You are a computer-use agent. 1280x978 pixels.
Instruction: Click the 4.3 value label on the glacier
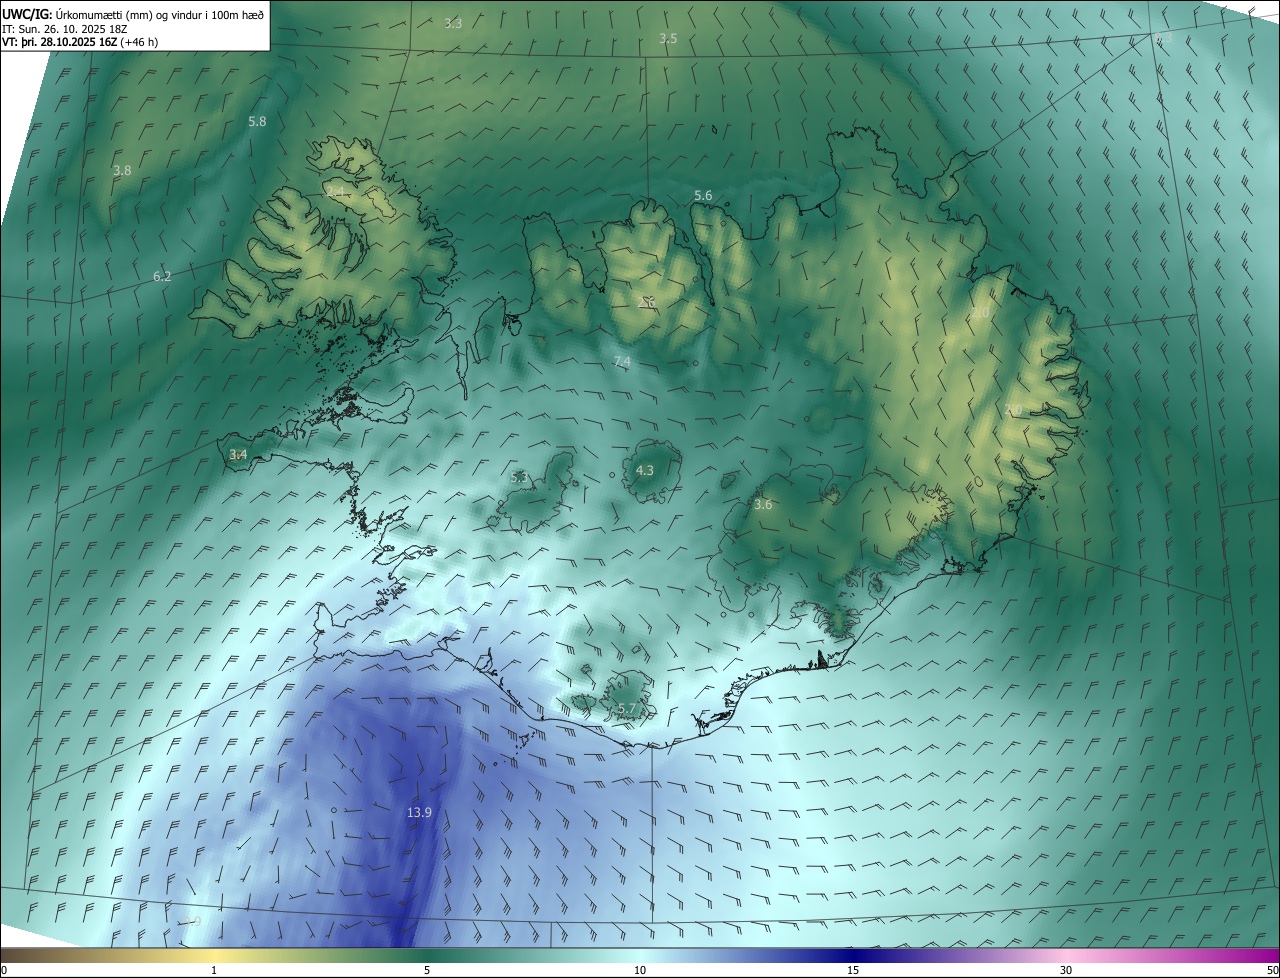tap(645, 470)
